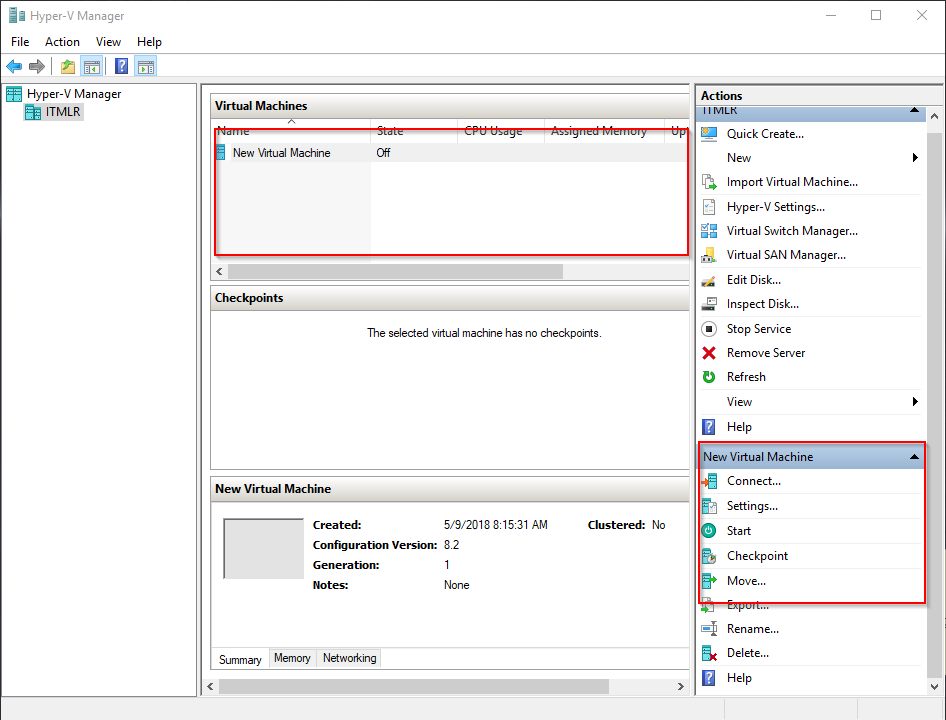The image size is (946, 720).
Task: Switch to the Summary tab
Action: point(240,659)
